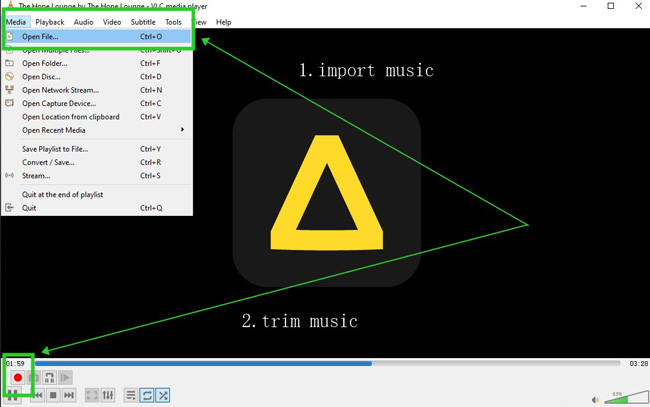Mute audio with the speaker icon
Screen dimensions: 650x407
pyautogui.click(x=595, y=400)
